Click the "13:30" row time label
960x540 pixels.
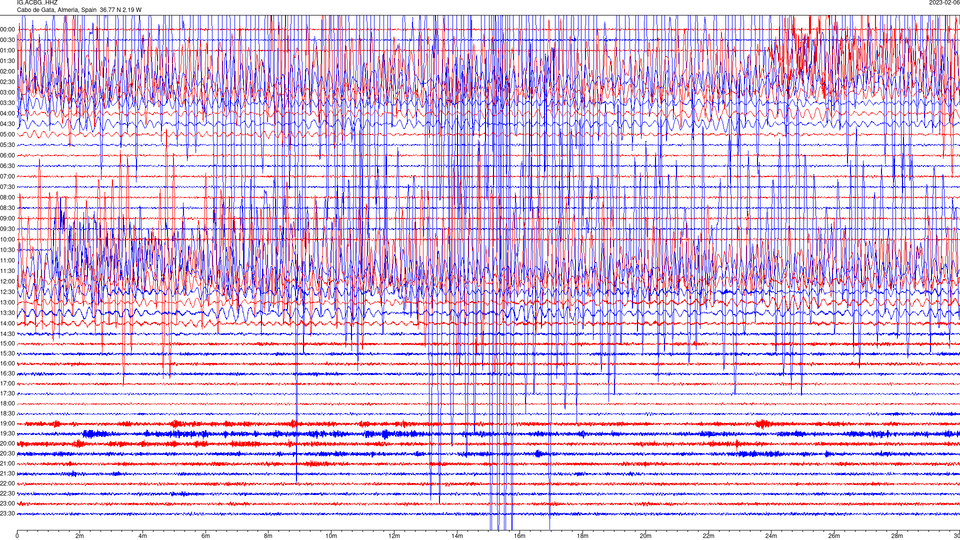point(7,313)
